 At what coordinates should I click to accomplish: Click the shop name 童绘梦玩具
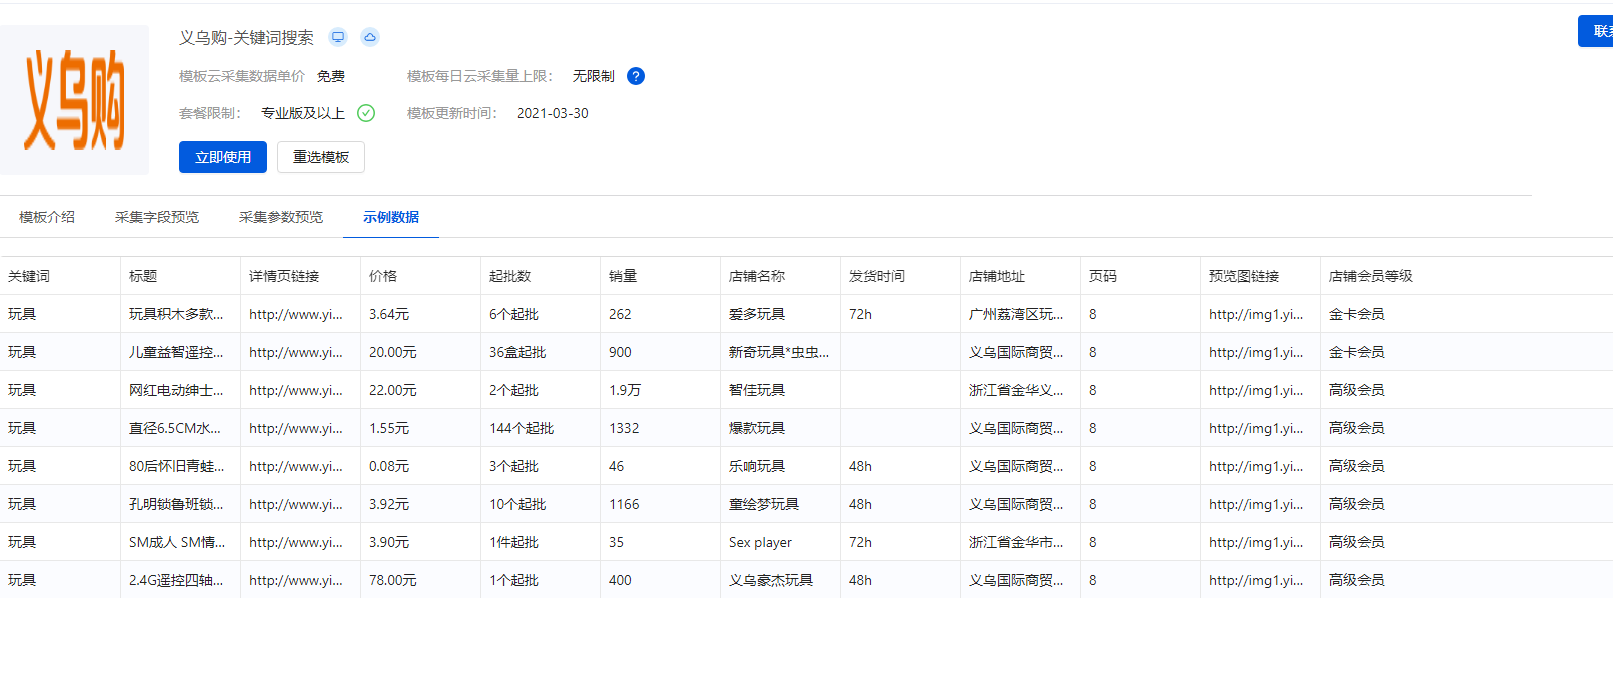[764, 504]
